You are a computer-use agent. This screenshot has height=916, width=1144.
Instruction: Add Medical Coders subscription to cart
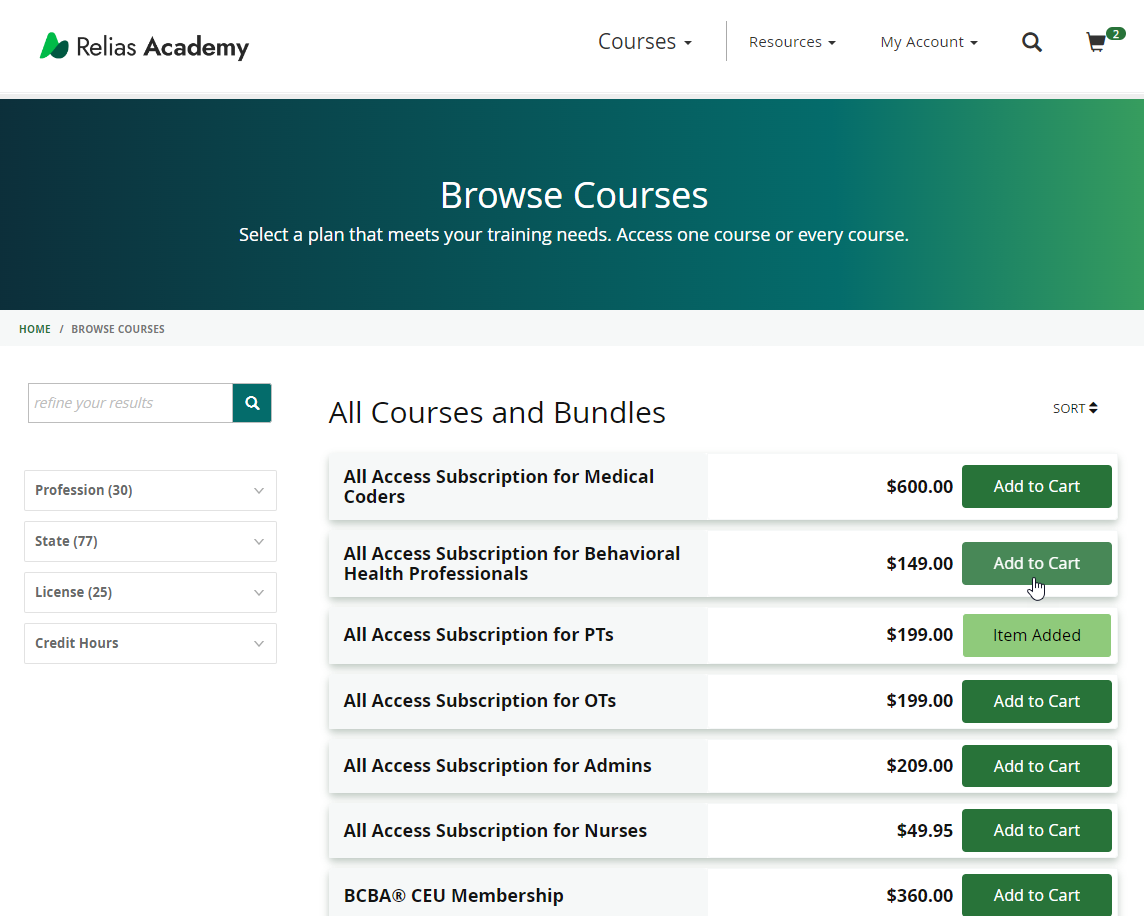(x=1036, y=486)
